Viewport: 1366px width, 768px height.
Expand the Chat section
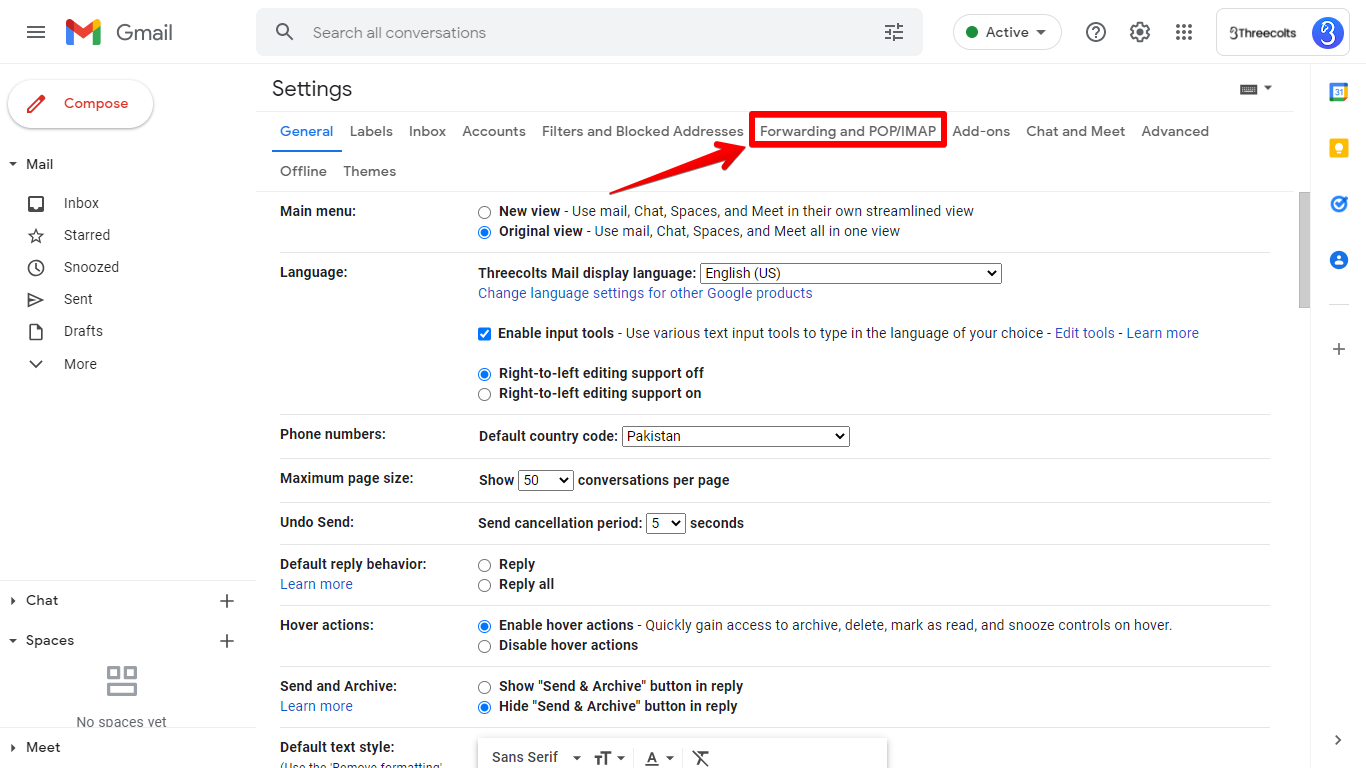coord(13,601)
